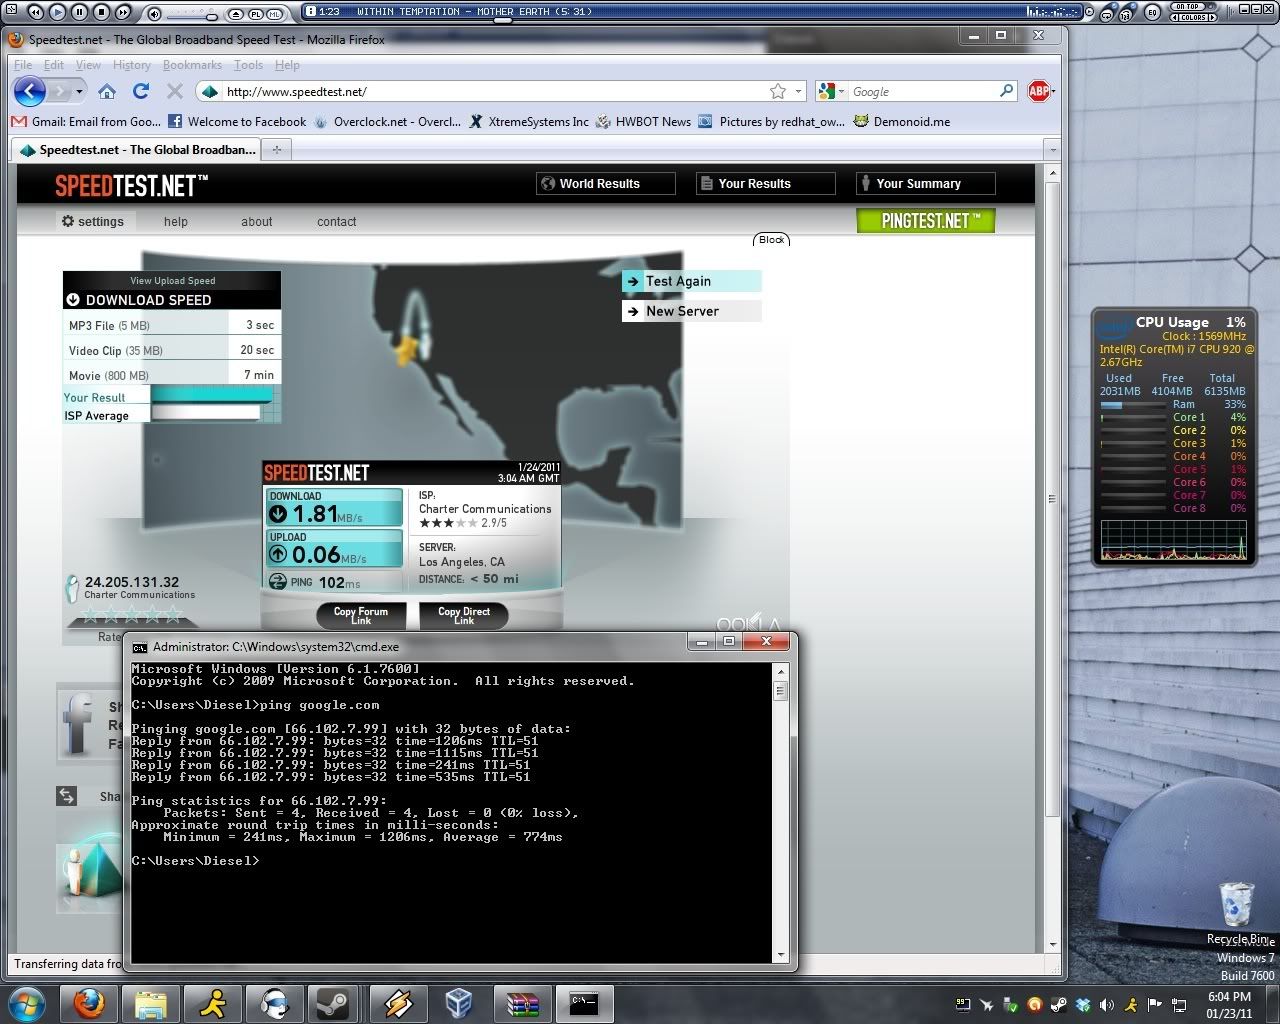
Task: Launch AIM running man taskbar icon
Action: [212, 1003]
